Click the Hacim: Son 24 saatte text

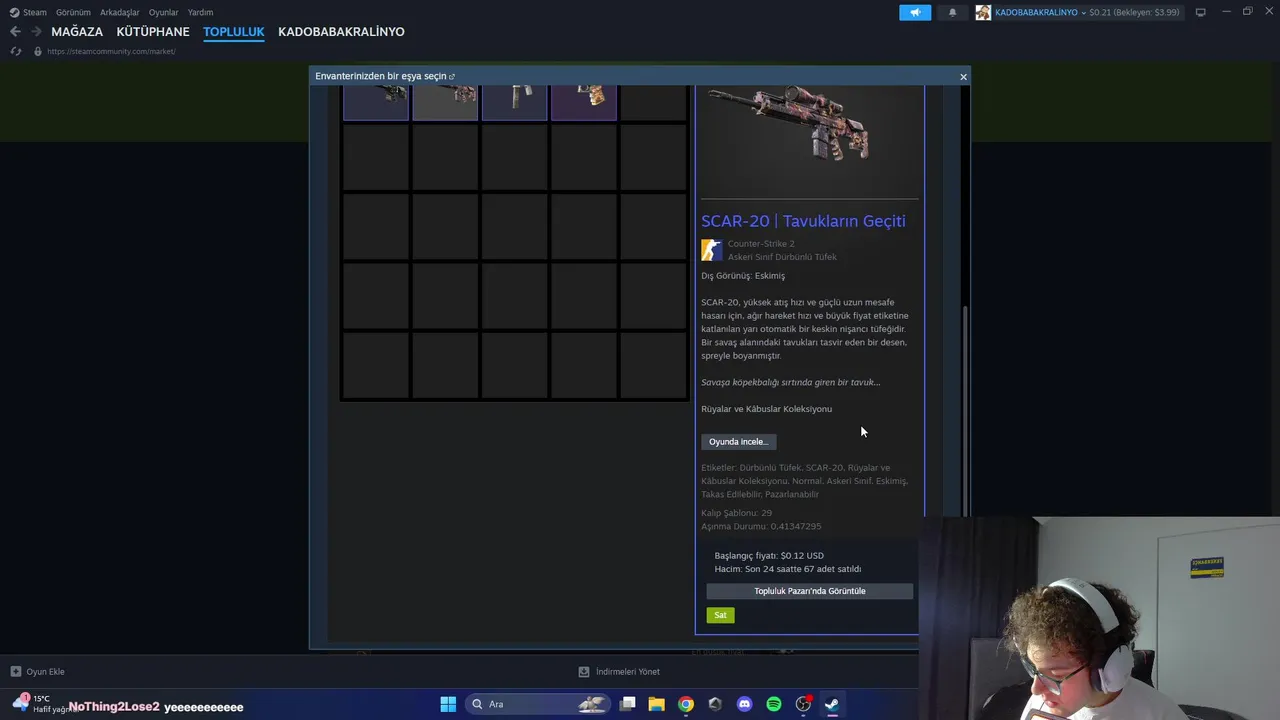[x=788, y=569]
